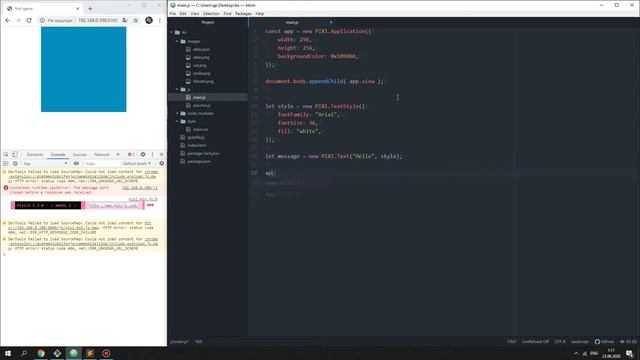Activate DevTools inspect element picker
640x360 pixels.
(x=6, y=155)
